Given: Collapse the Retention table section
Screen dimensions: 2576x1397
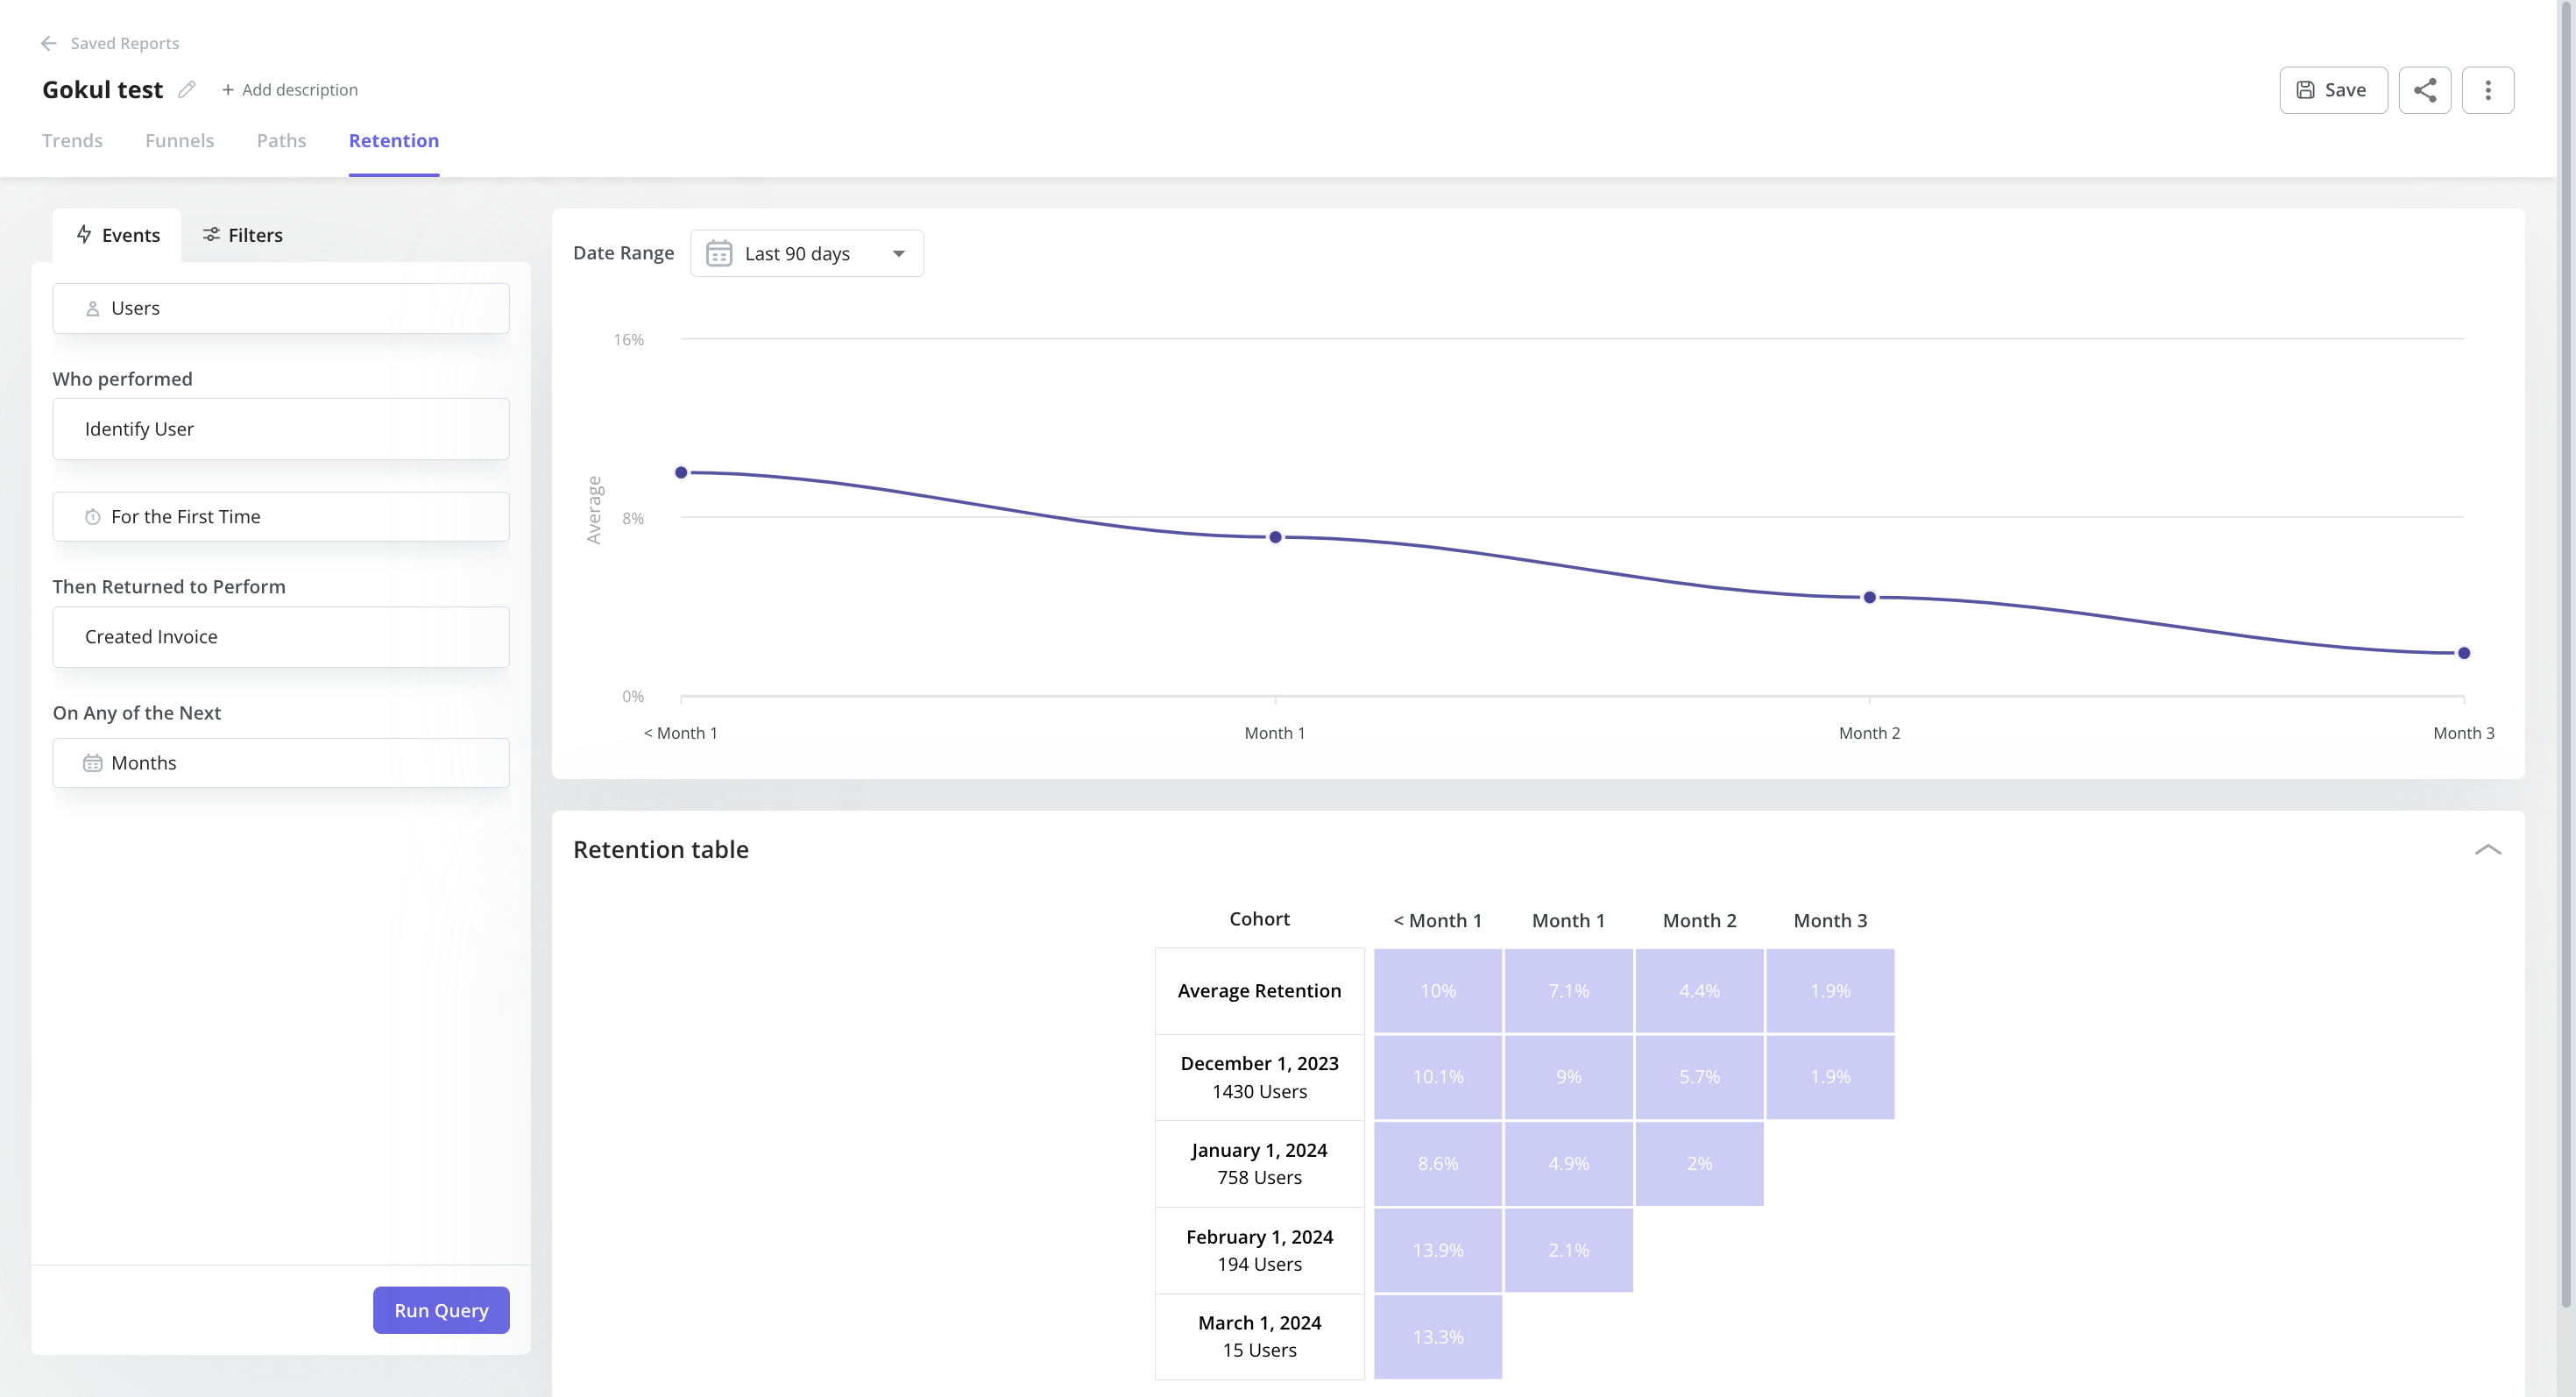Looking at the screenshot, I should (2488, 849).
